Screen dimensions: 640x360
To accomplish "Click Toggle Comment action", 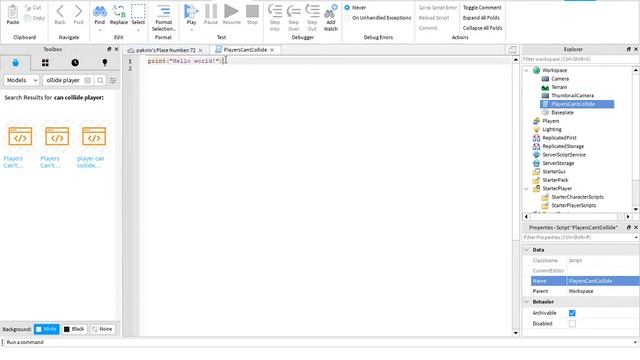I will pos(482,8).
